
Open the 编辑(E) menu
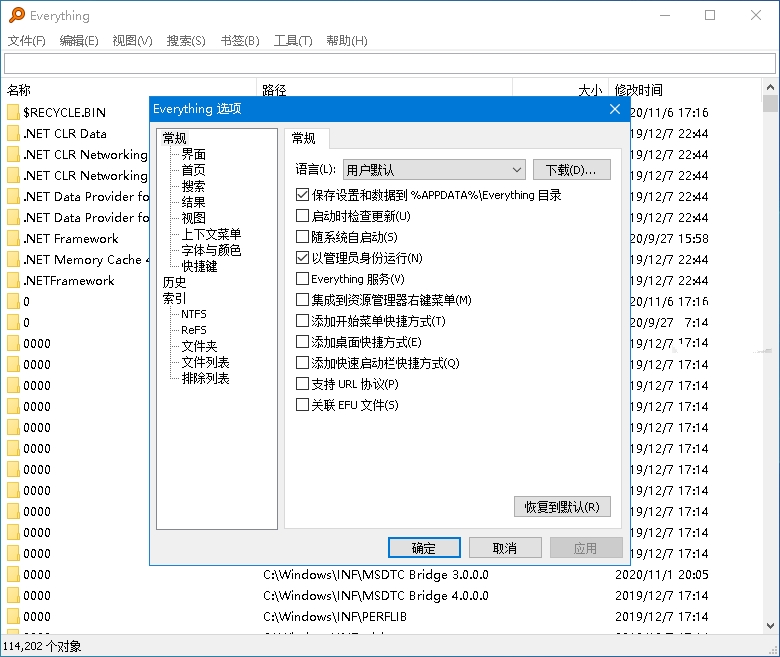[79, 41]
